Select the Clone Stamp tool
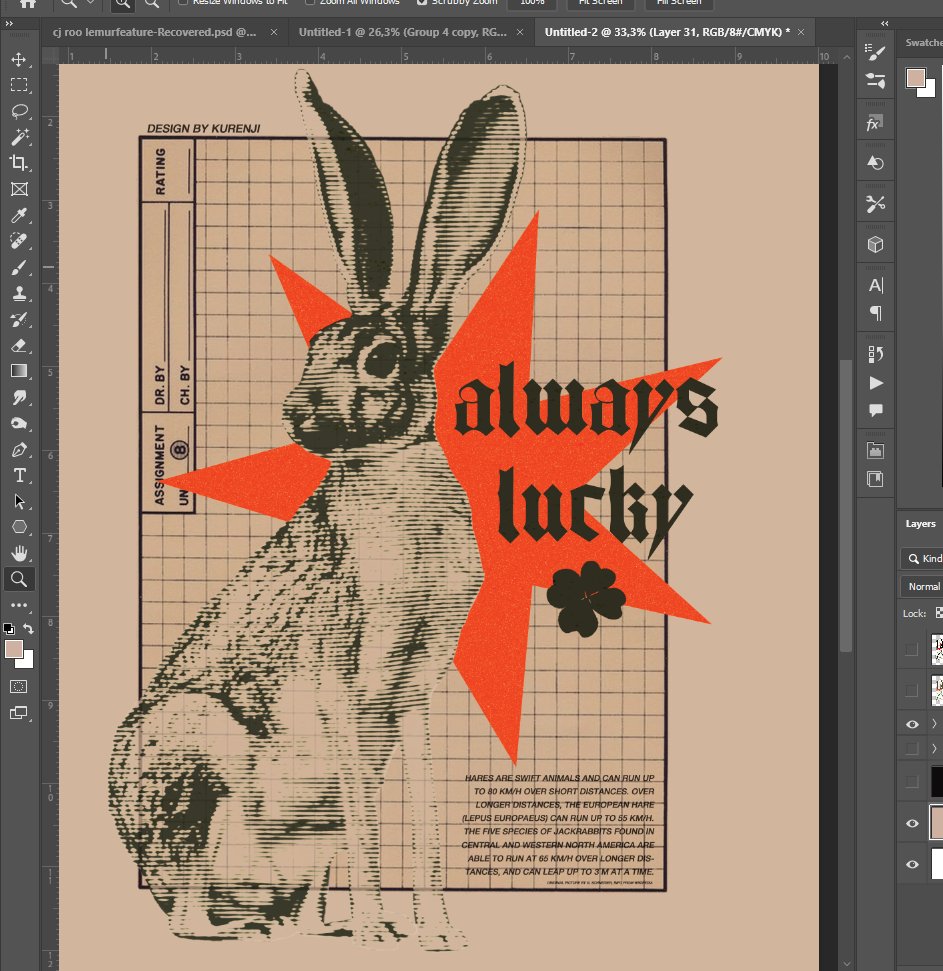This screenshot has width=943, height=971. coord(19,294)
